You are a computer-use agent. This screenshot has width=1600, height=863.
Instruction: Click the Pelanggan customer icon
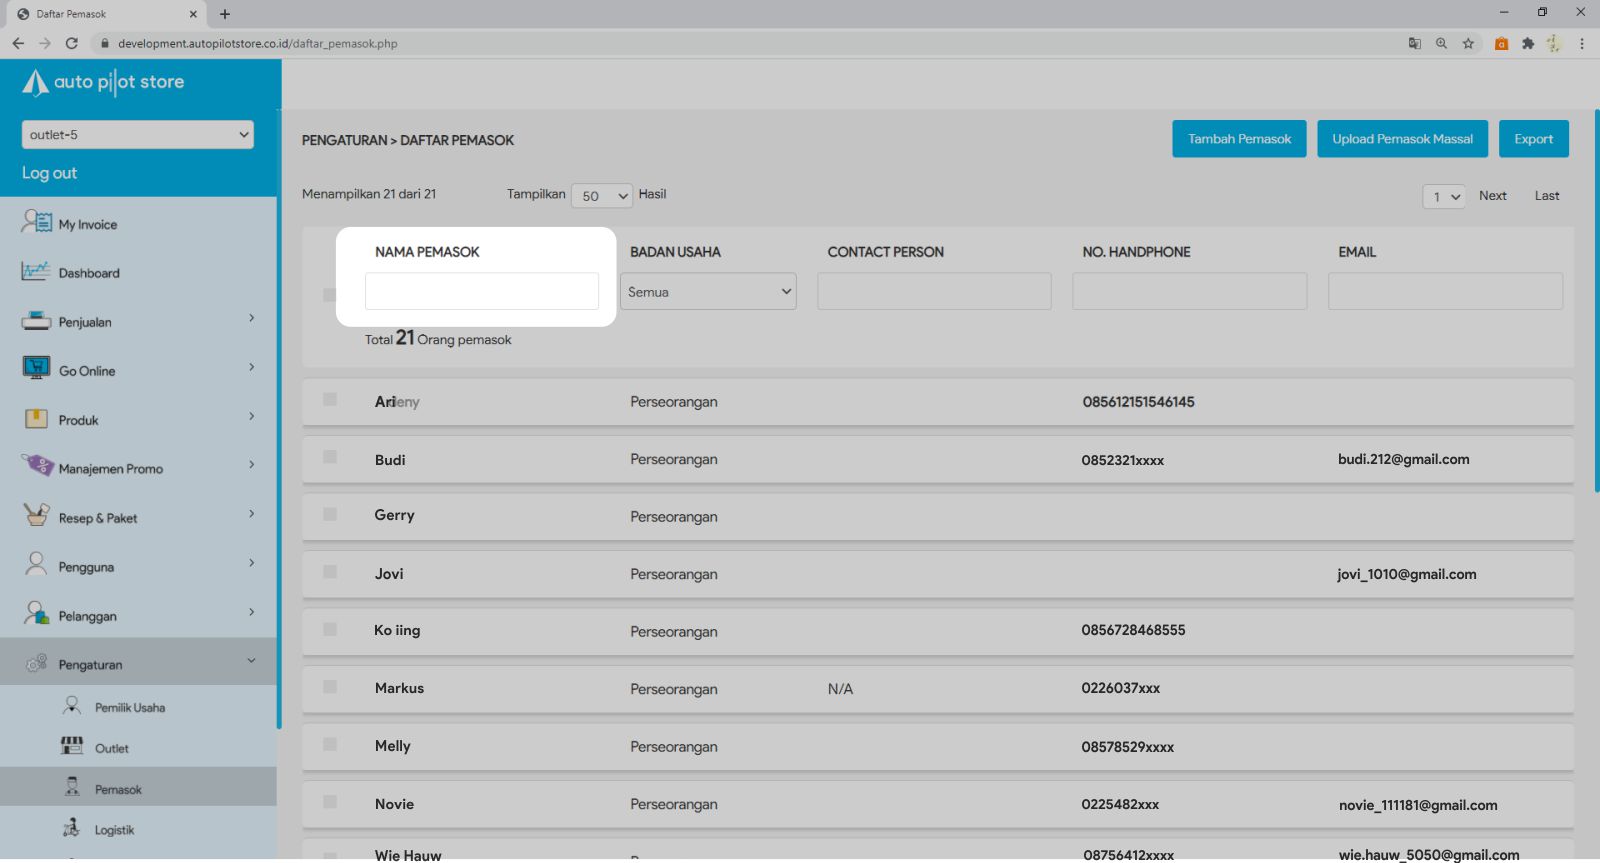(x=36, y=614)
